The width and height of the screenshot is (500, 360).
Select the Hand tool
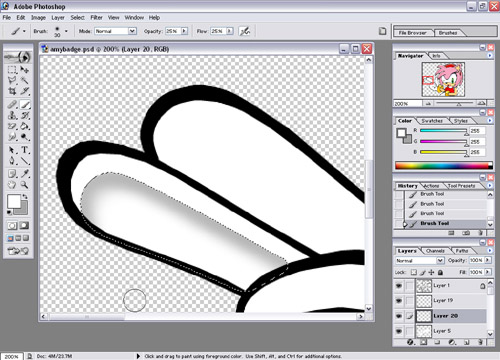12,185
